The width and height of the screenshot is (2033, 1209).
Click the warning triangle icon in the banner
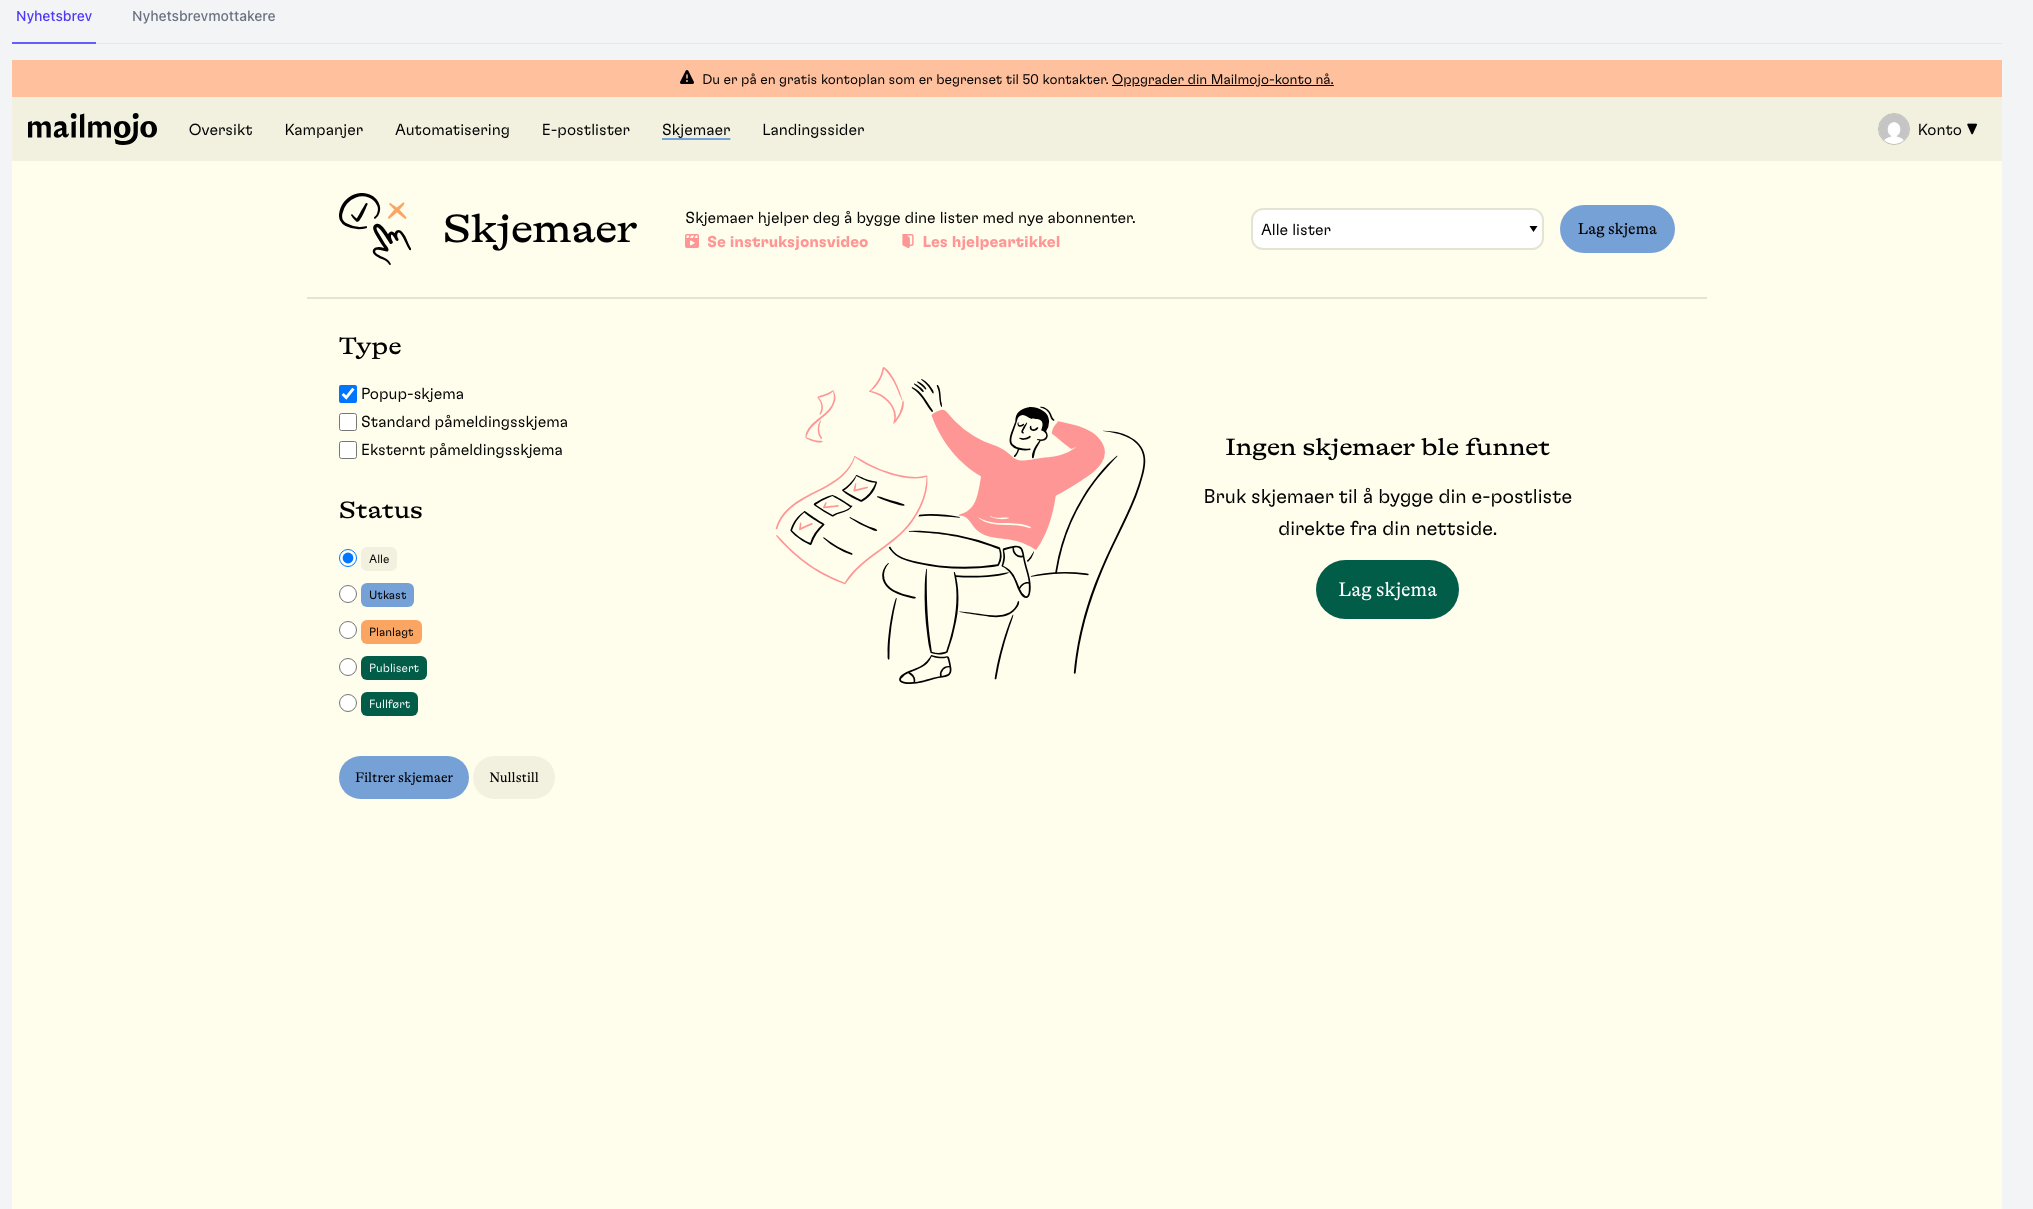tap(687, 78)
